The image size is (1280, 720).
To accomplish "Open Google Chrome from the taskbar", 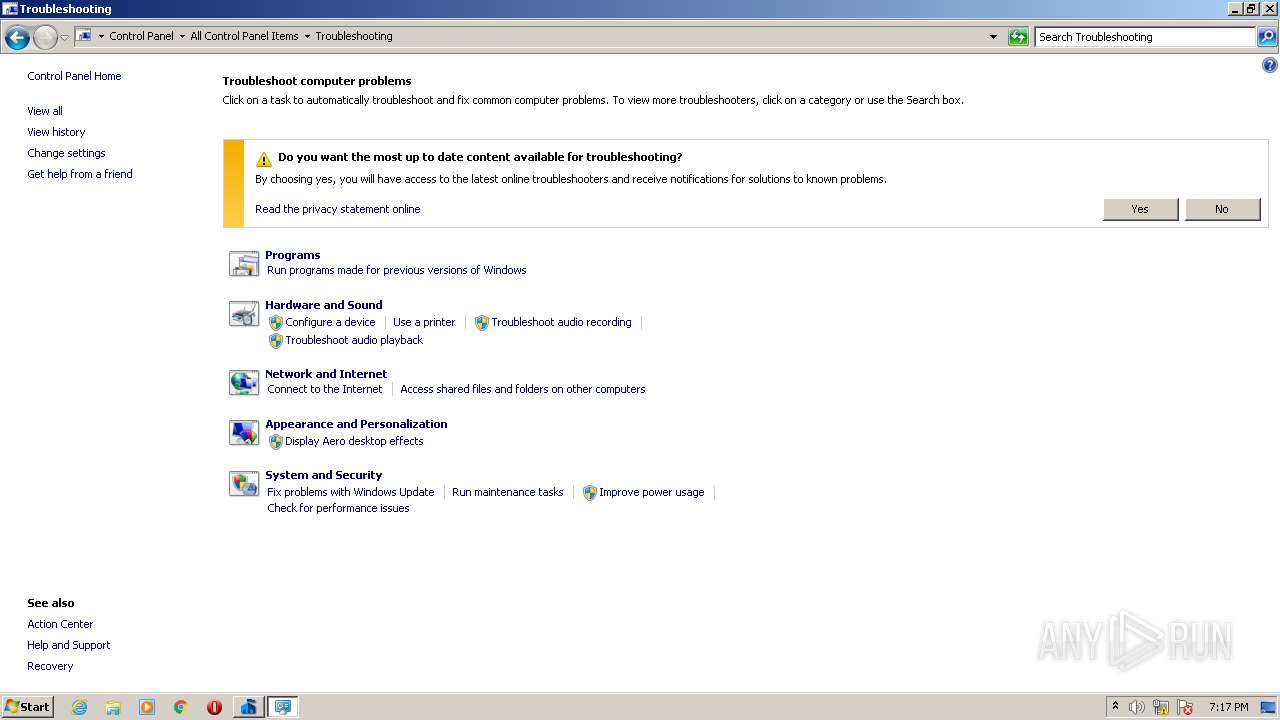I will [181, 707].
